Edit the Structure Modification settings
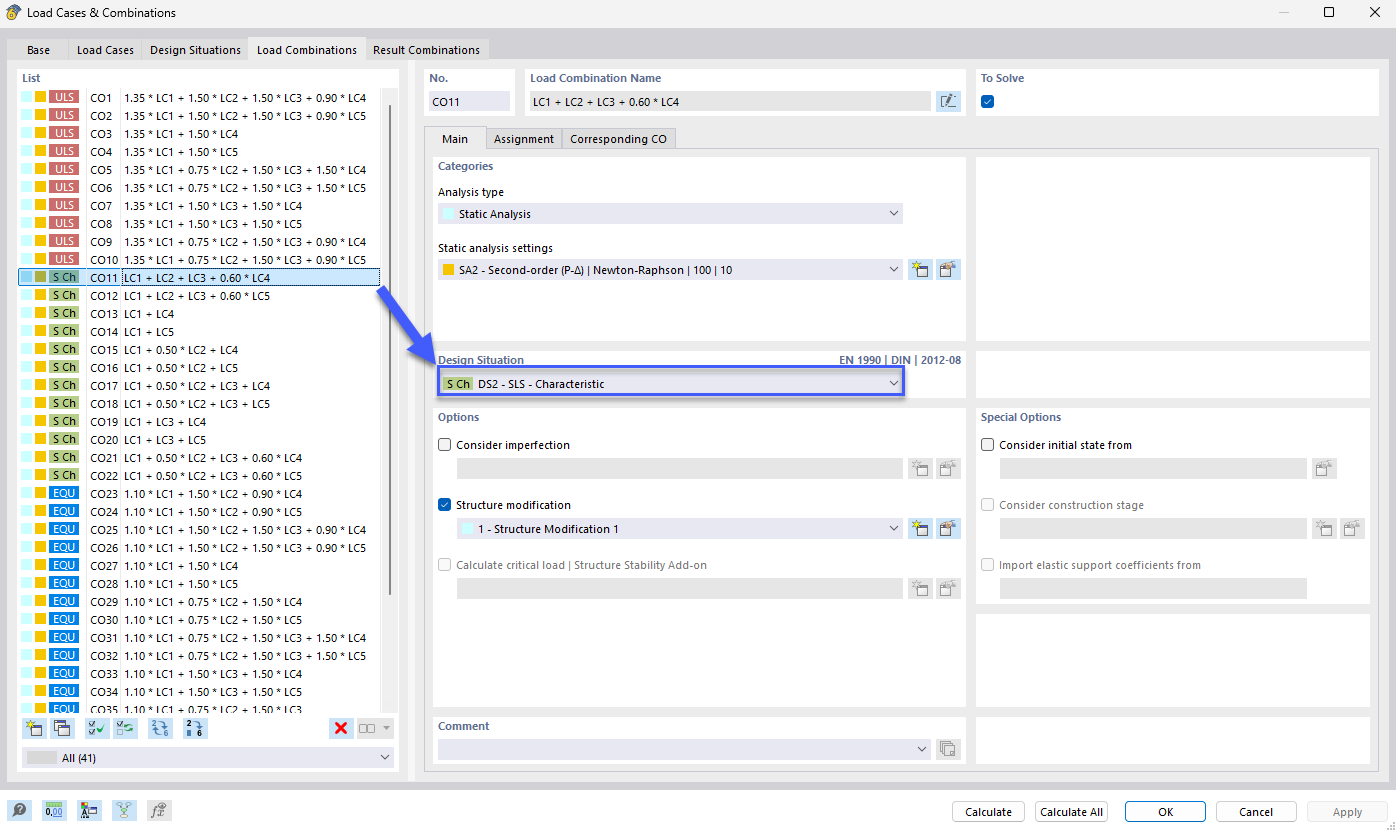This screenshot has width=1396, height=830. 948,528
